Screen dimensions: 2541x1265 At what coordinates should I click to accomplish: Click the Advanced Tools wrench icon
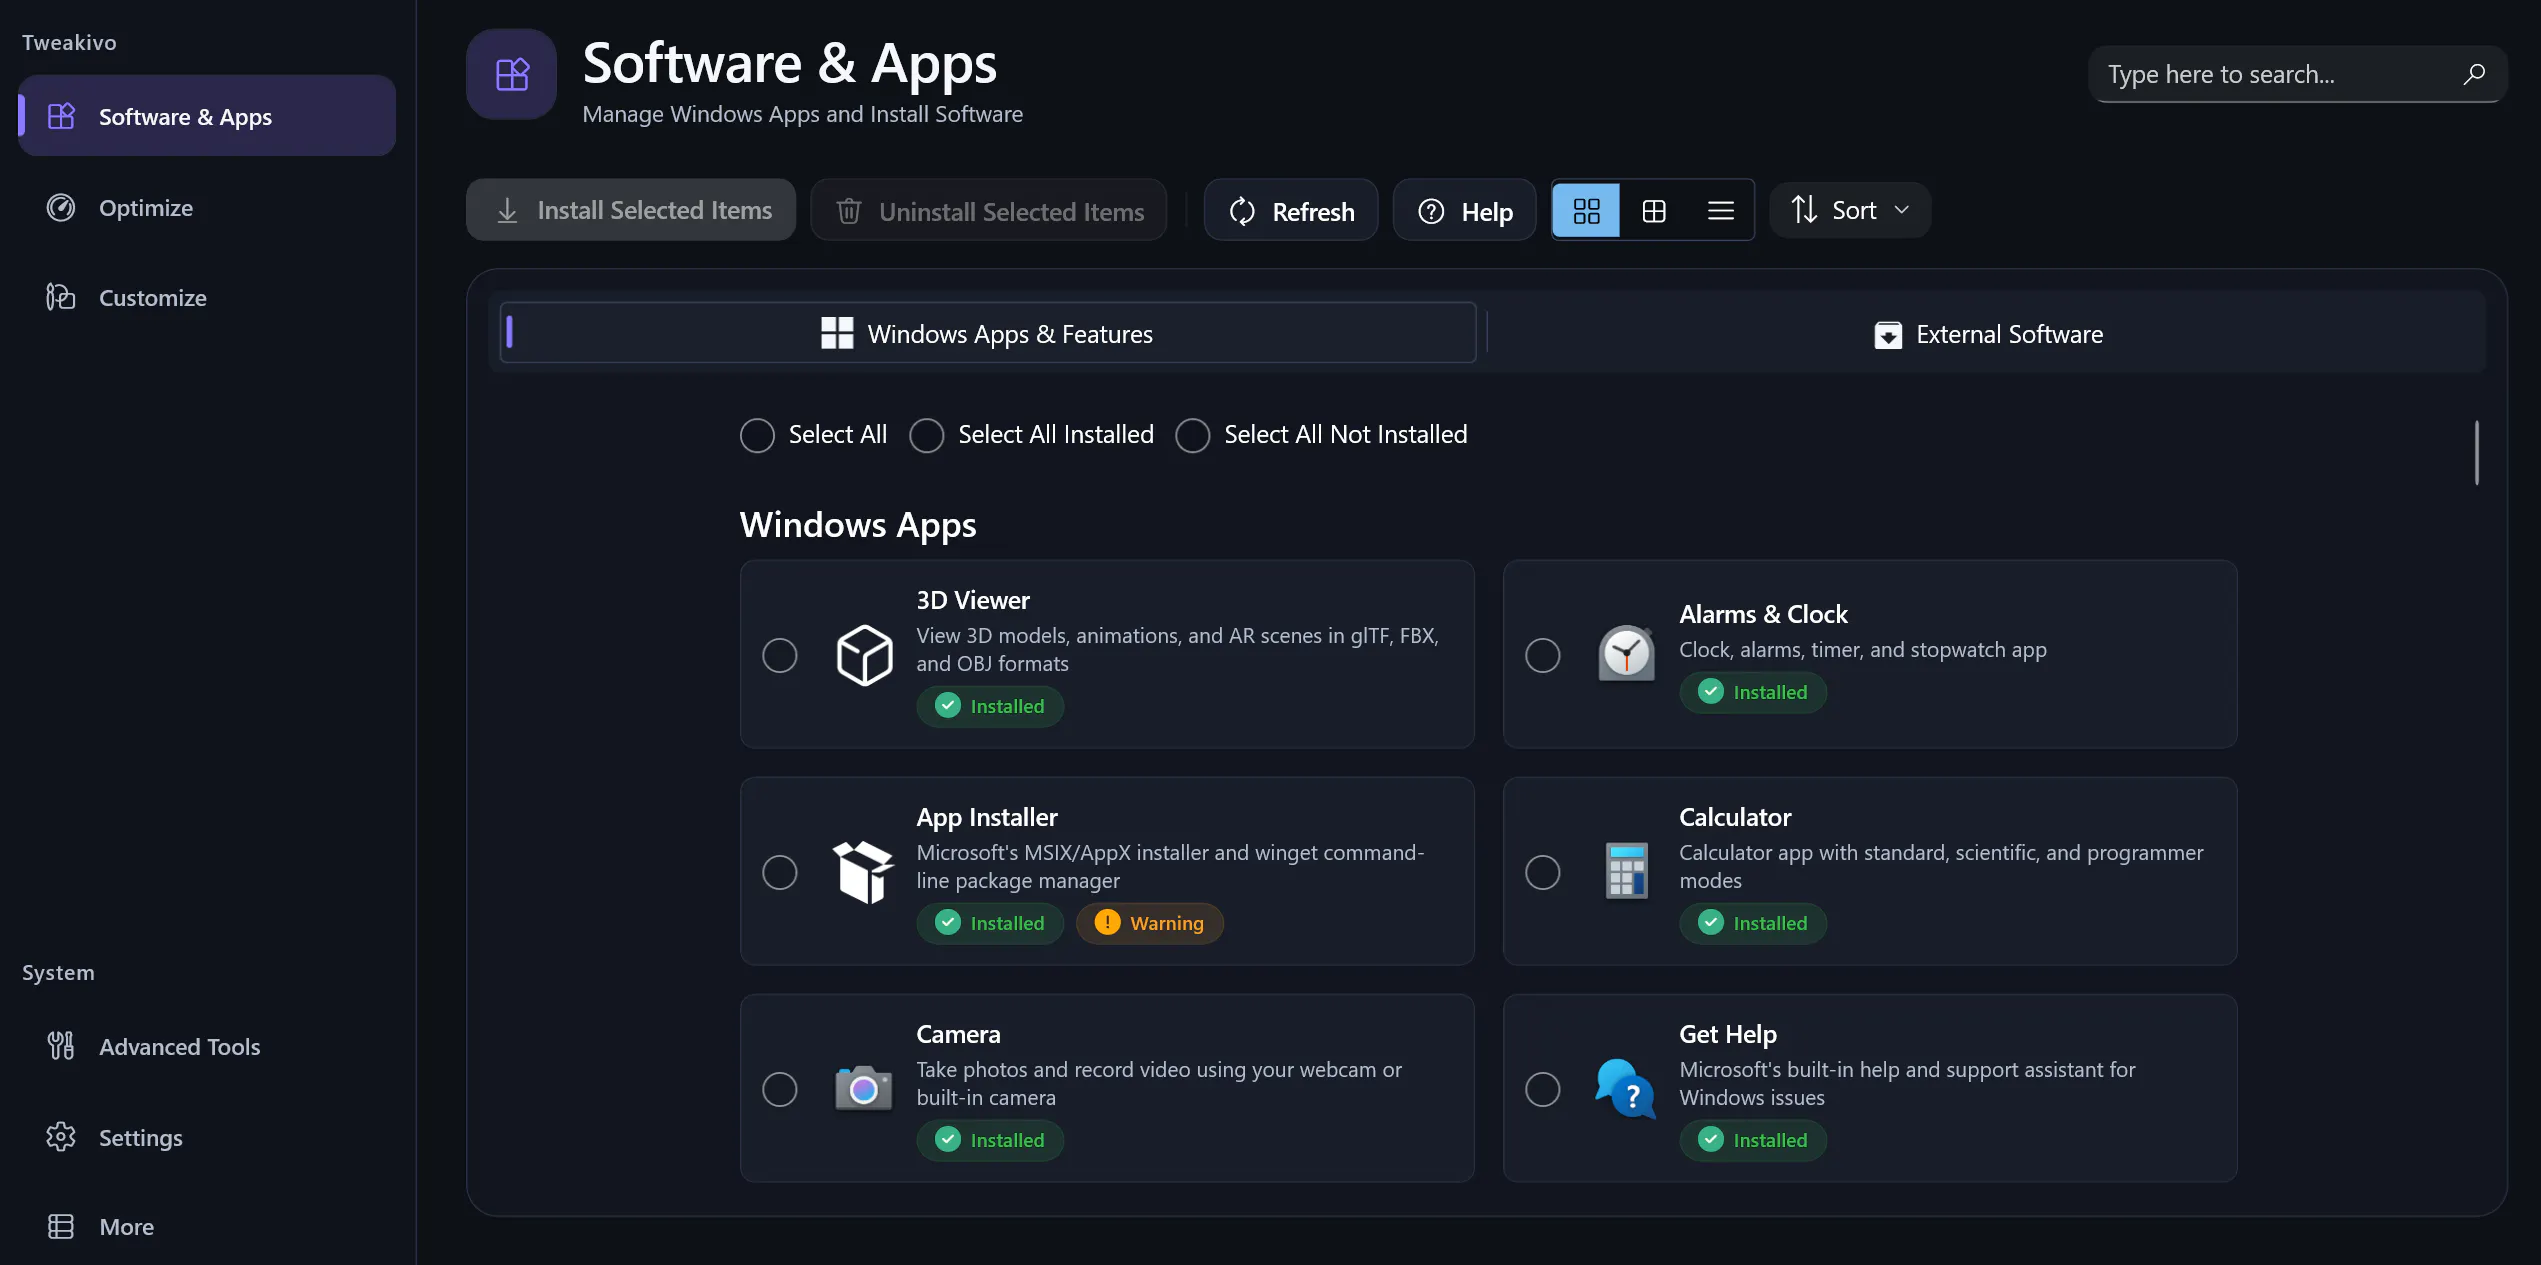[61, 1046]
